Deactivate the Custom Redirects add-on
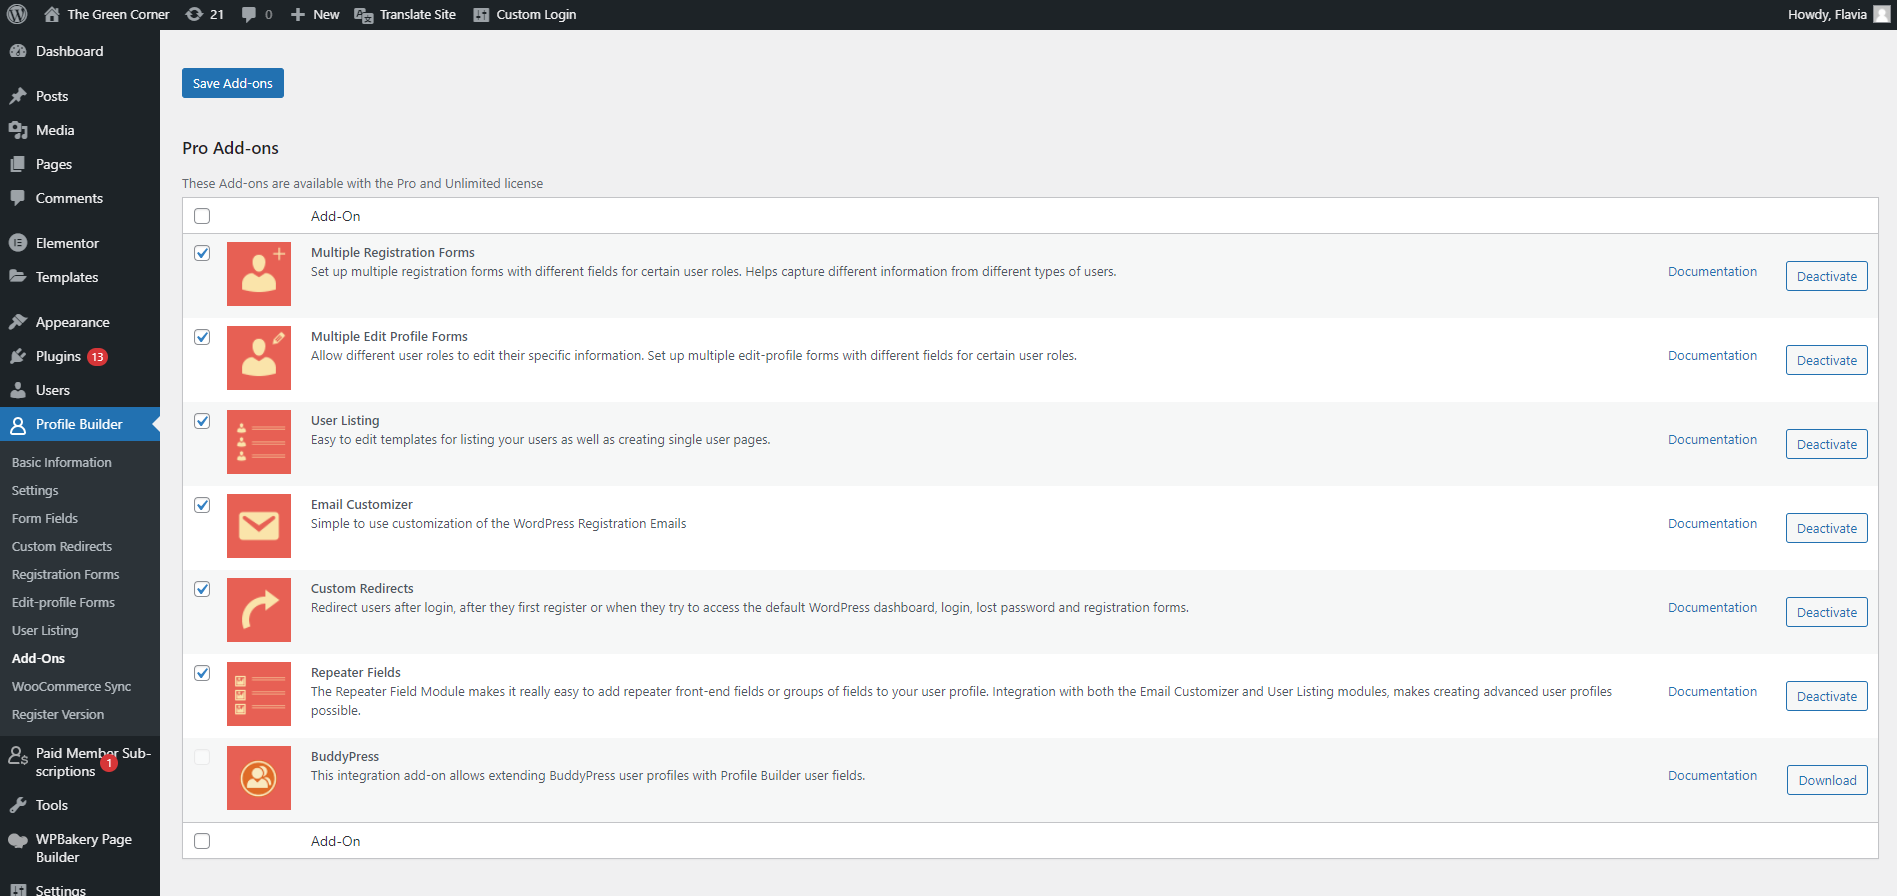 [x=1827, y=612]
